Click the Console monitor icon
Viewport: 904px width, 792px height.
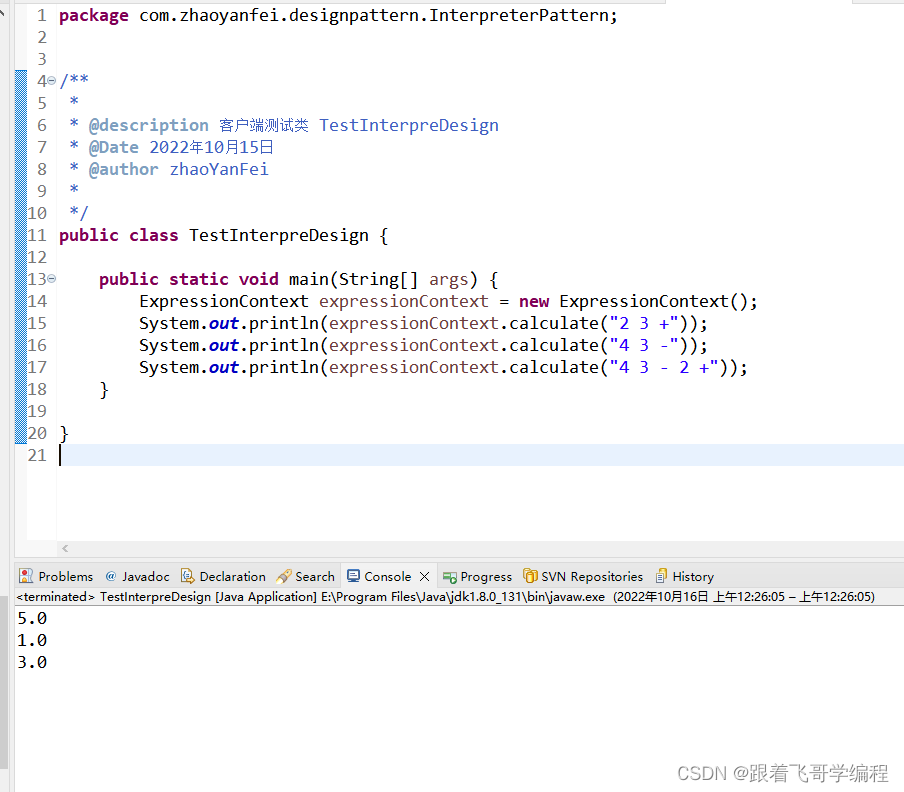[353, 576]
